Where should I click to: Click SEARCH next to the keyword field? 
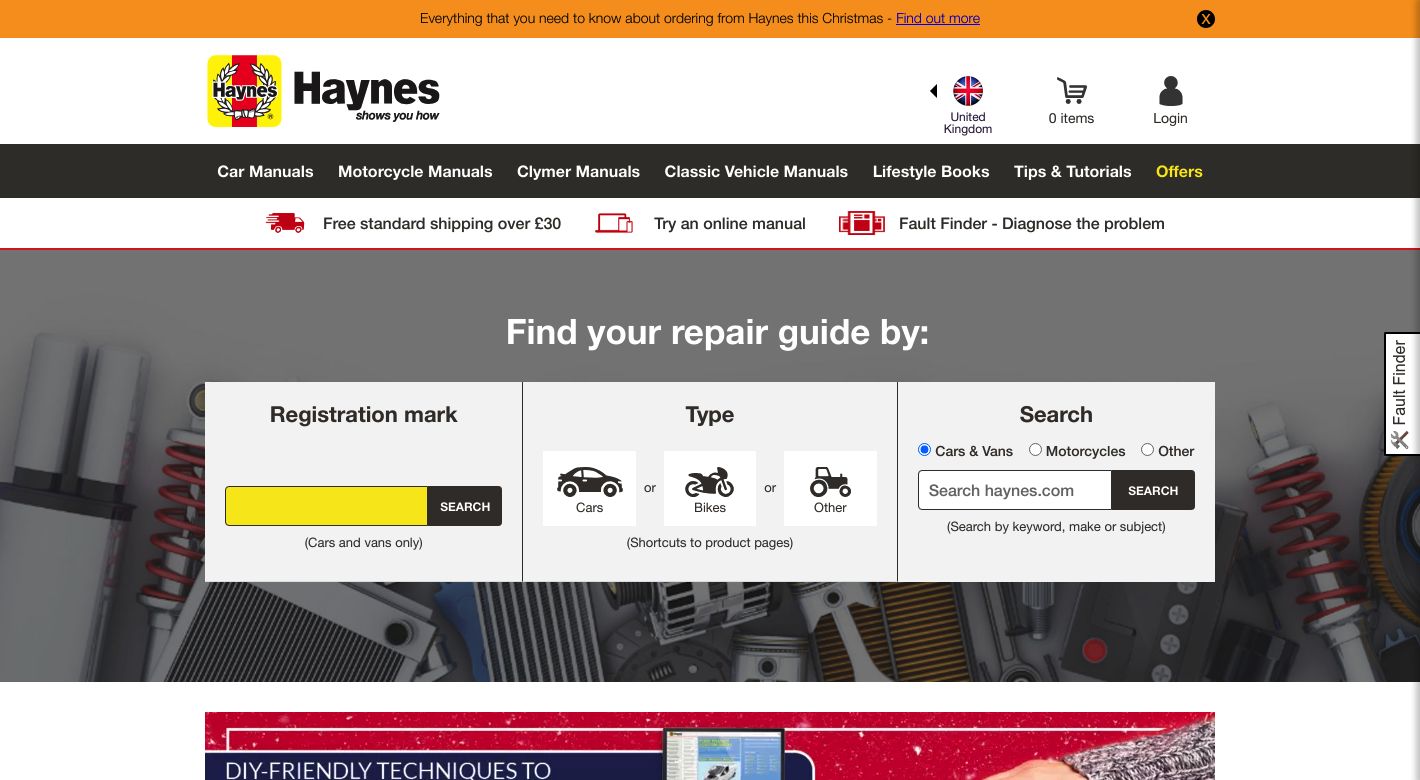pyautogui.click(x=1153, y=490)
